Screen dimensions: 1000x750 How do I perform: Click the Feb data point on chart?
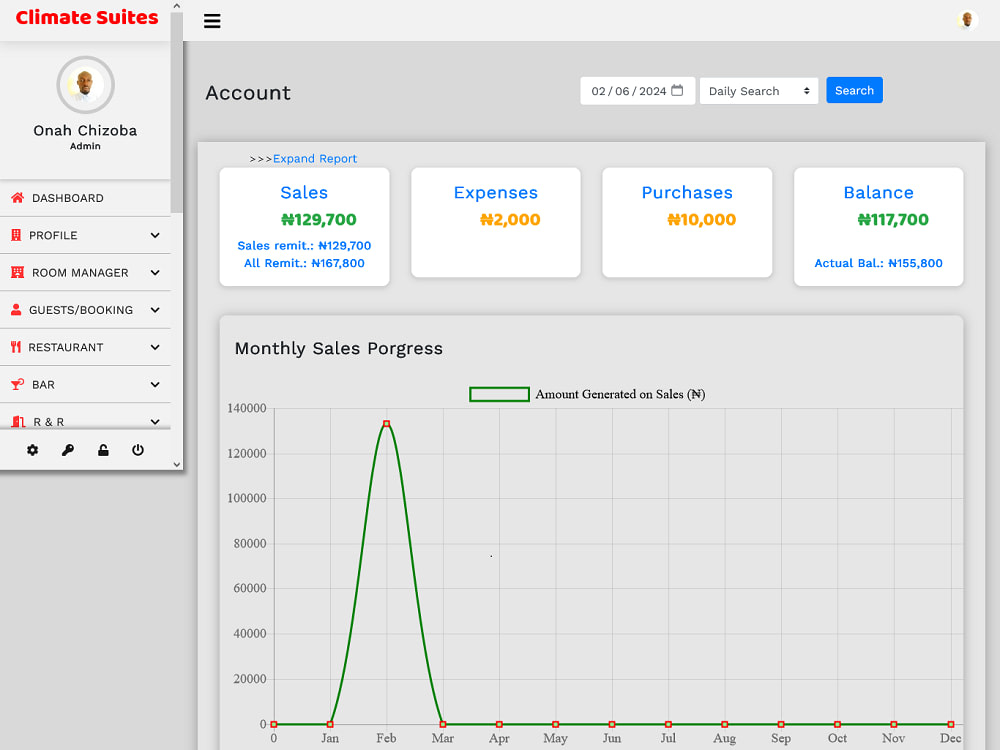point(386,423)
